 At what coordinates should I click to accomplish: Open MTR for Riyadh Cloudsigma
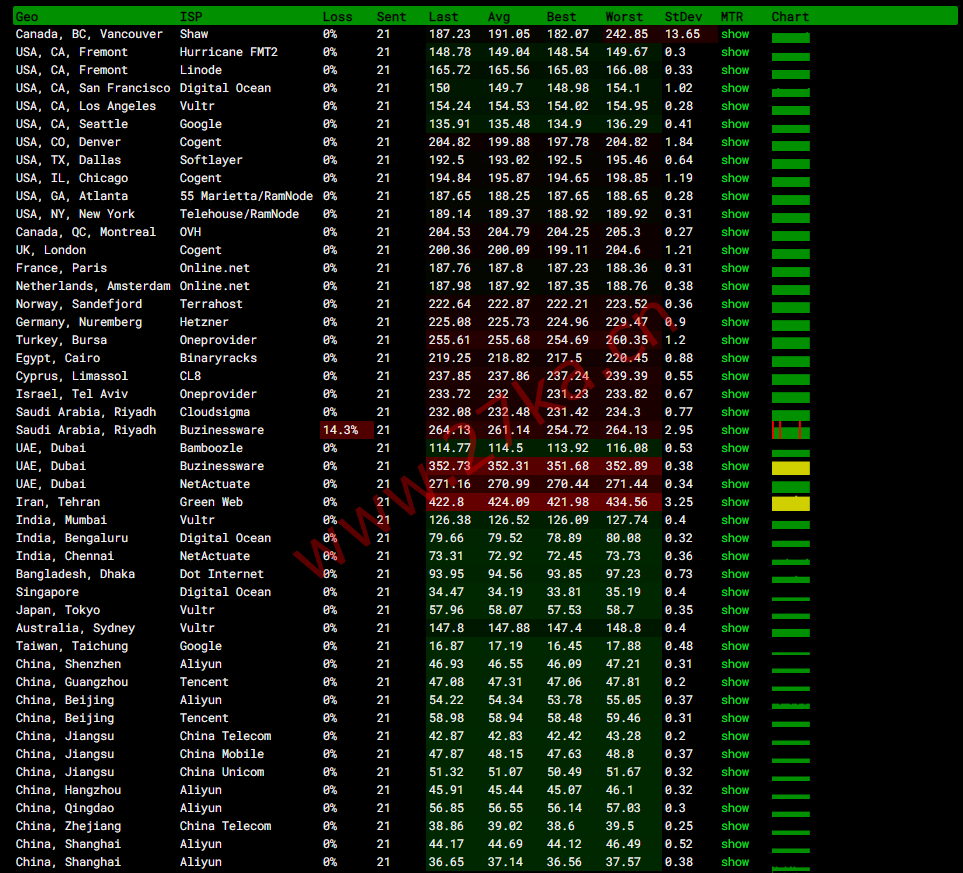tap(735, 412)
